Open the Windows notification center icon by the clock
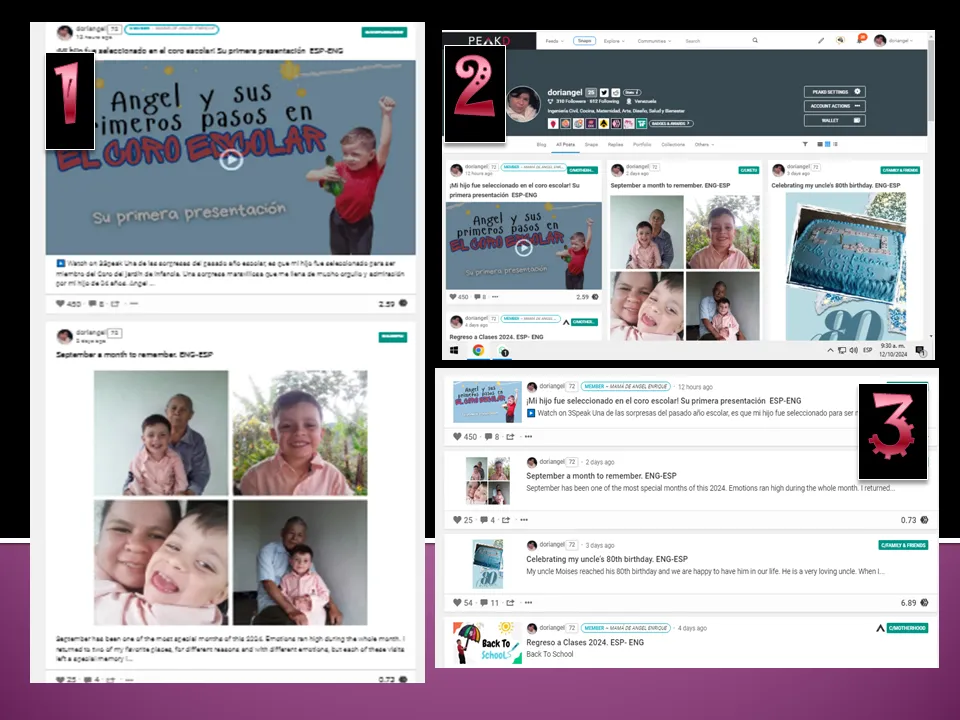This screenshot has height=720, width=960. pyautogui.click(x=920, y=351)
